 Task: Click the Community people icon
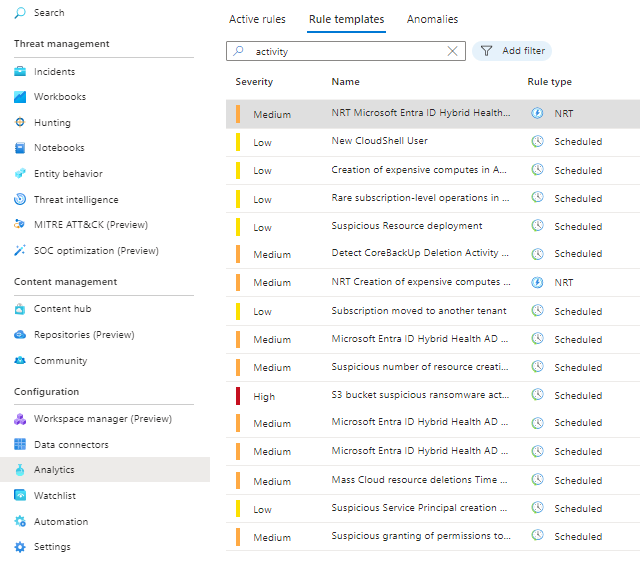(20, 360)
